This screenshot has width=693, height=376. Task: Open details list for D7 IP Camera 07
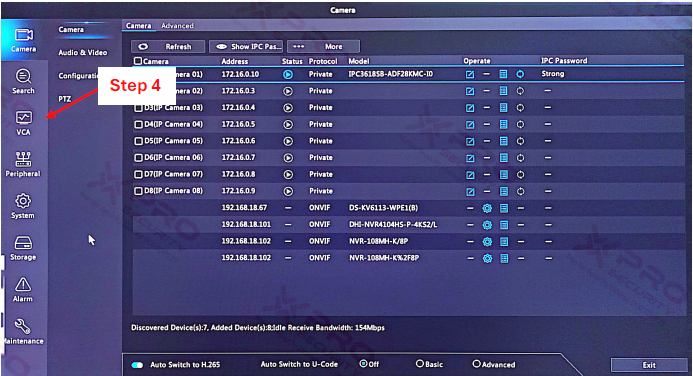click(503, 175)
